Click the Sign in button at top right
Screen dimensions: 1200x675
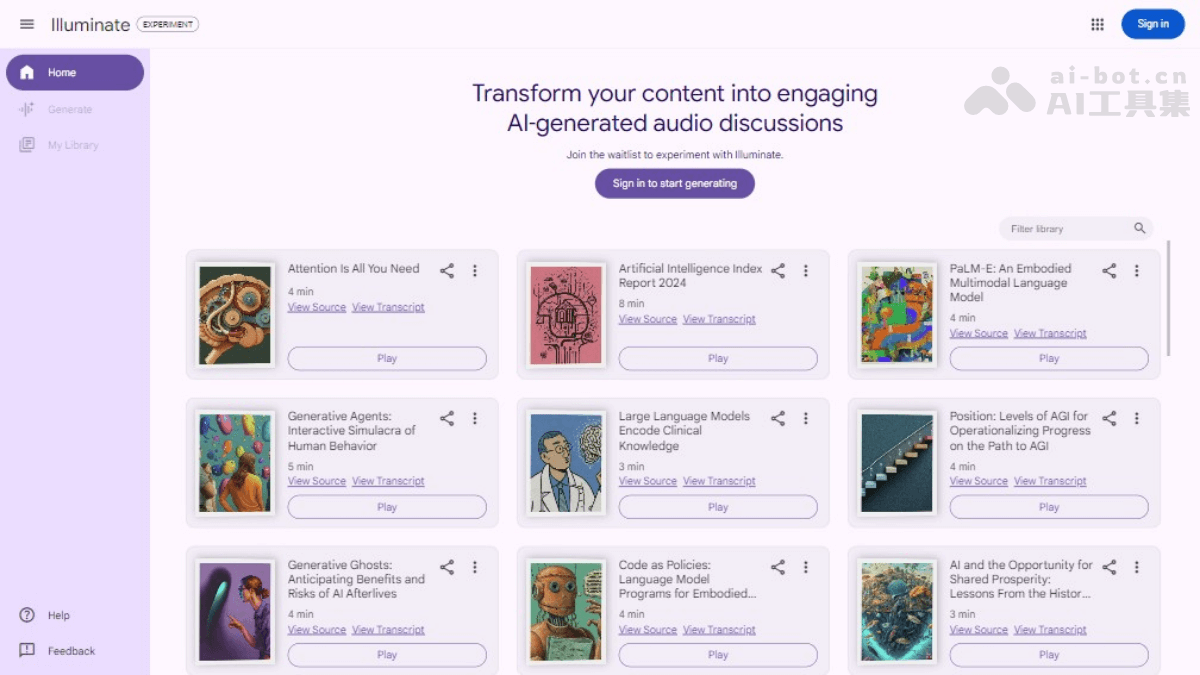click(1152, 24)
